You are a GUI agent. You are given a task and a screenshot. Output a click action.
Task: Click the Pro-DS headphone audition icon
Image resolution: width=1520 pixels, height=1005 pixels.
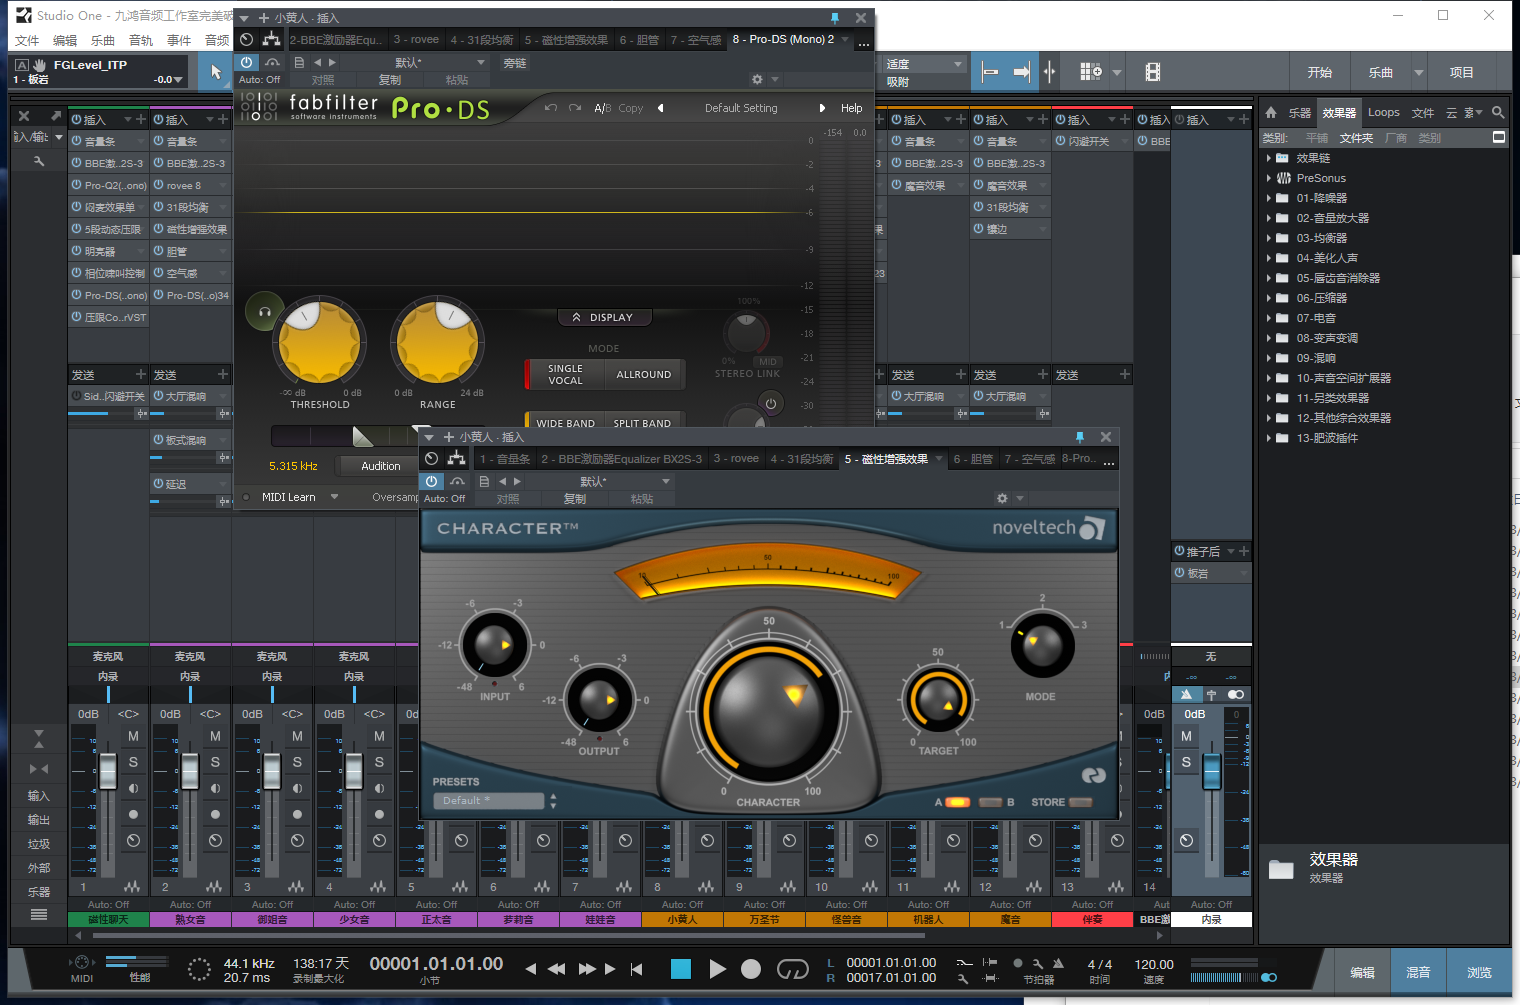[x=265, y=312]
